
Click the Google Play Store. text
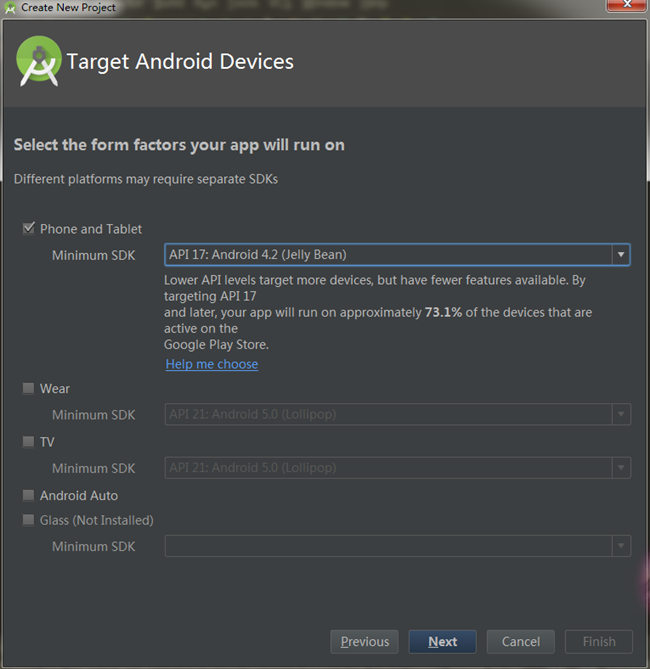(x=216, y=344)
